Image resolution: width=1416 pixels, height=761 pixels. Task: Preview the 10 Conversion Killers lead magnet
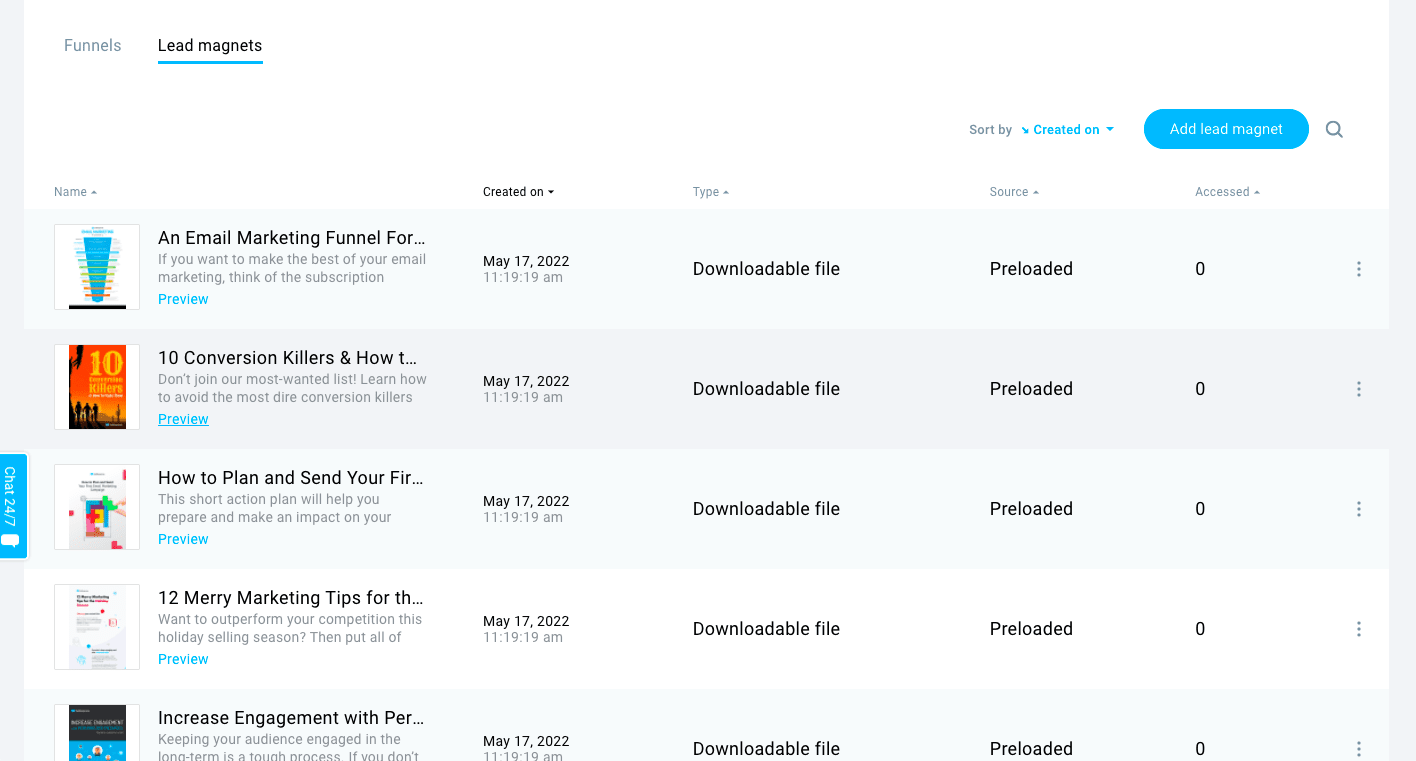[x=183, y=419]
